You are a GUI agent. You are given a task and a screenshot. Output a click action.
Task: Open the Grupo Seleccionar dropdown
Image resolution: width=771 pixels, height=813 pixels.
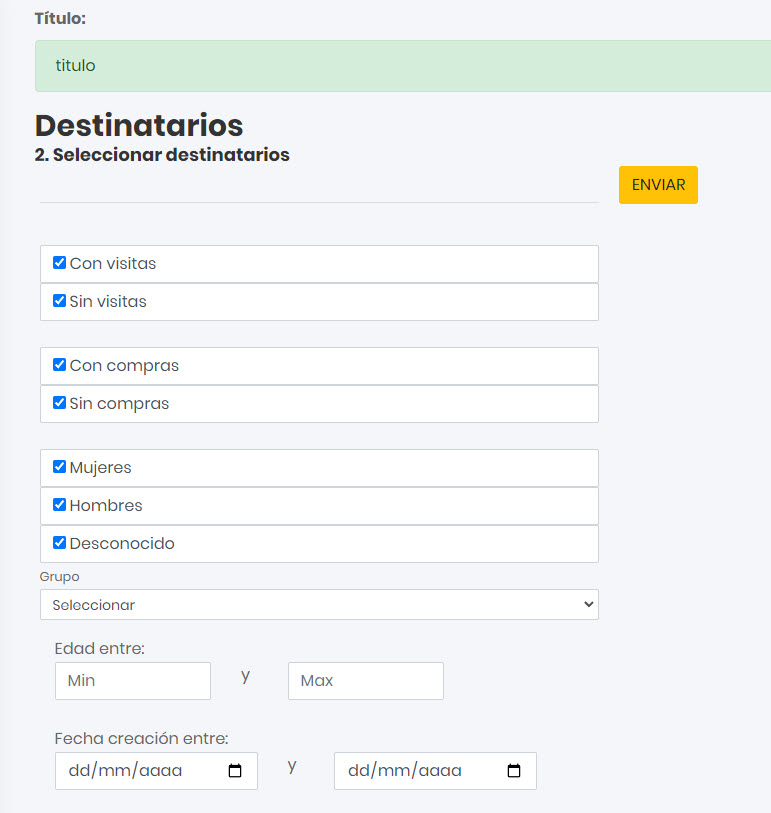(x=319, y=605)
